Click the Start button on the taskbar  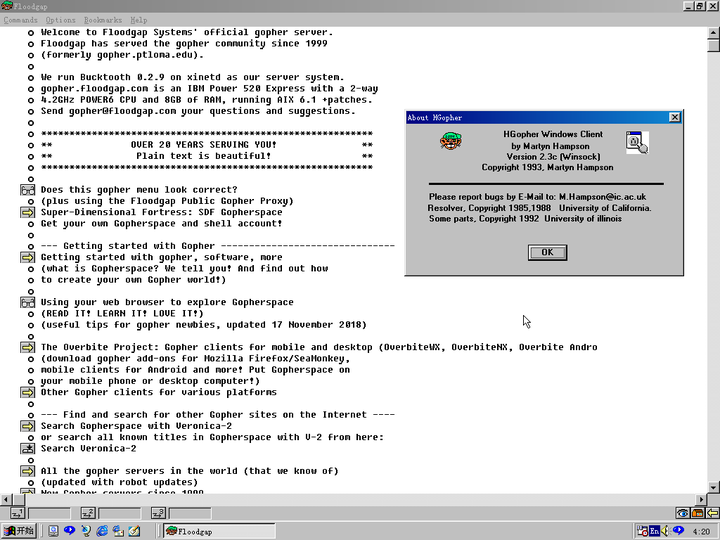pos(19,531)
